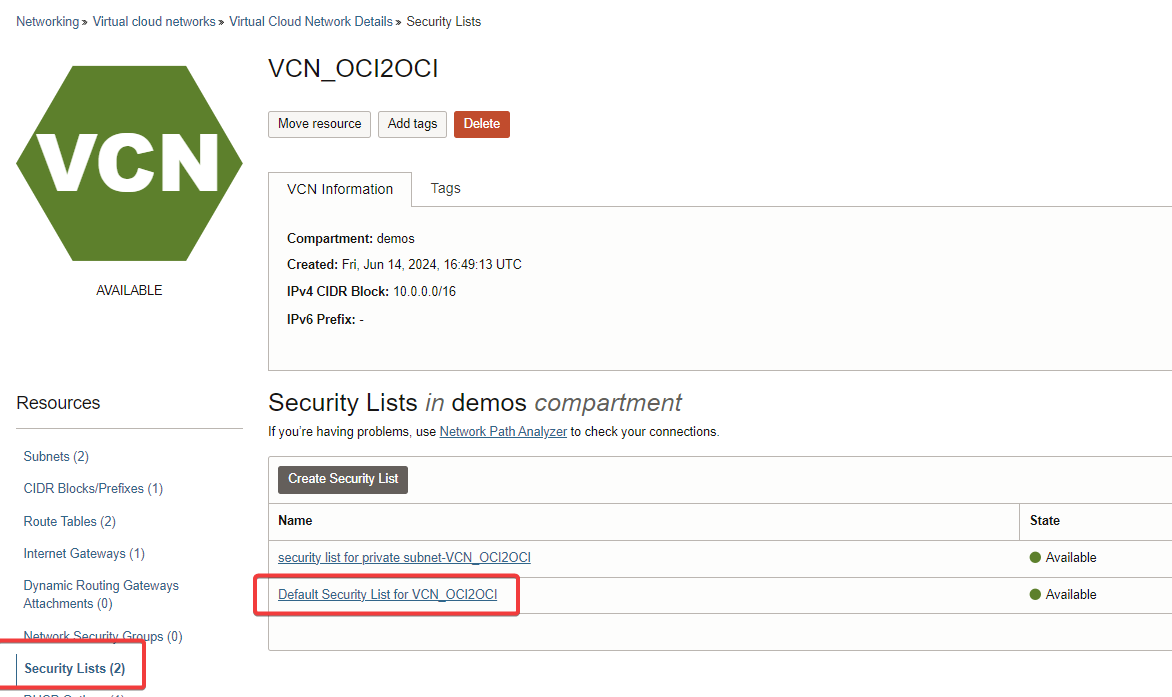Select Internet Gateways (1) resource
The image size is (1172, 697).
[x=84, y=554]
